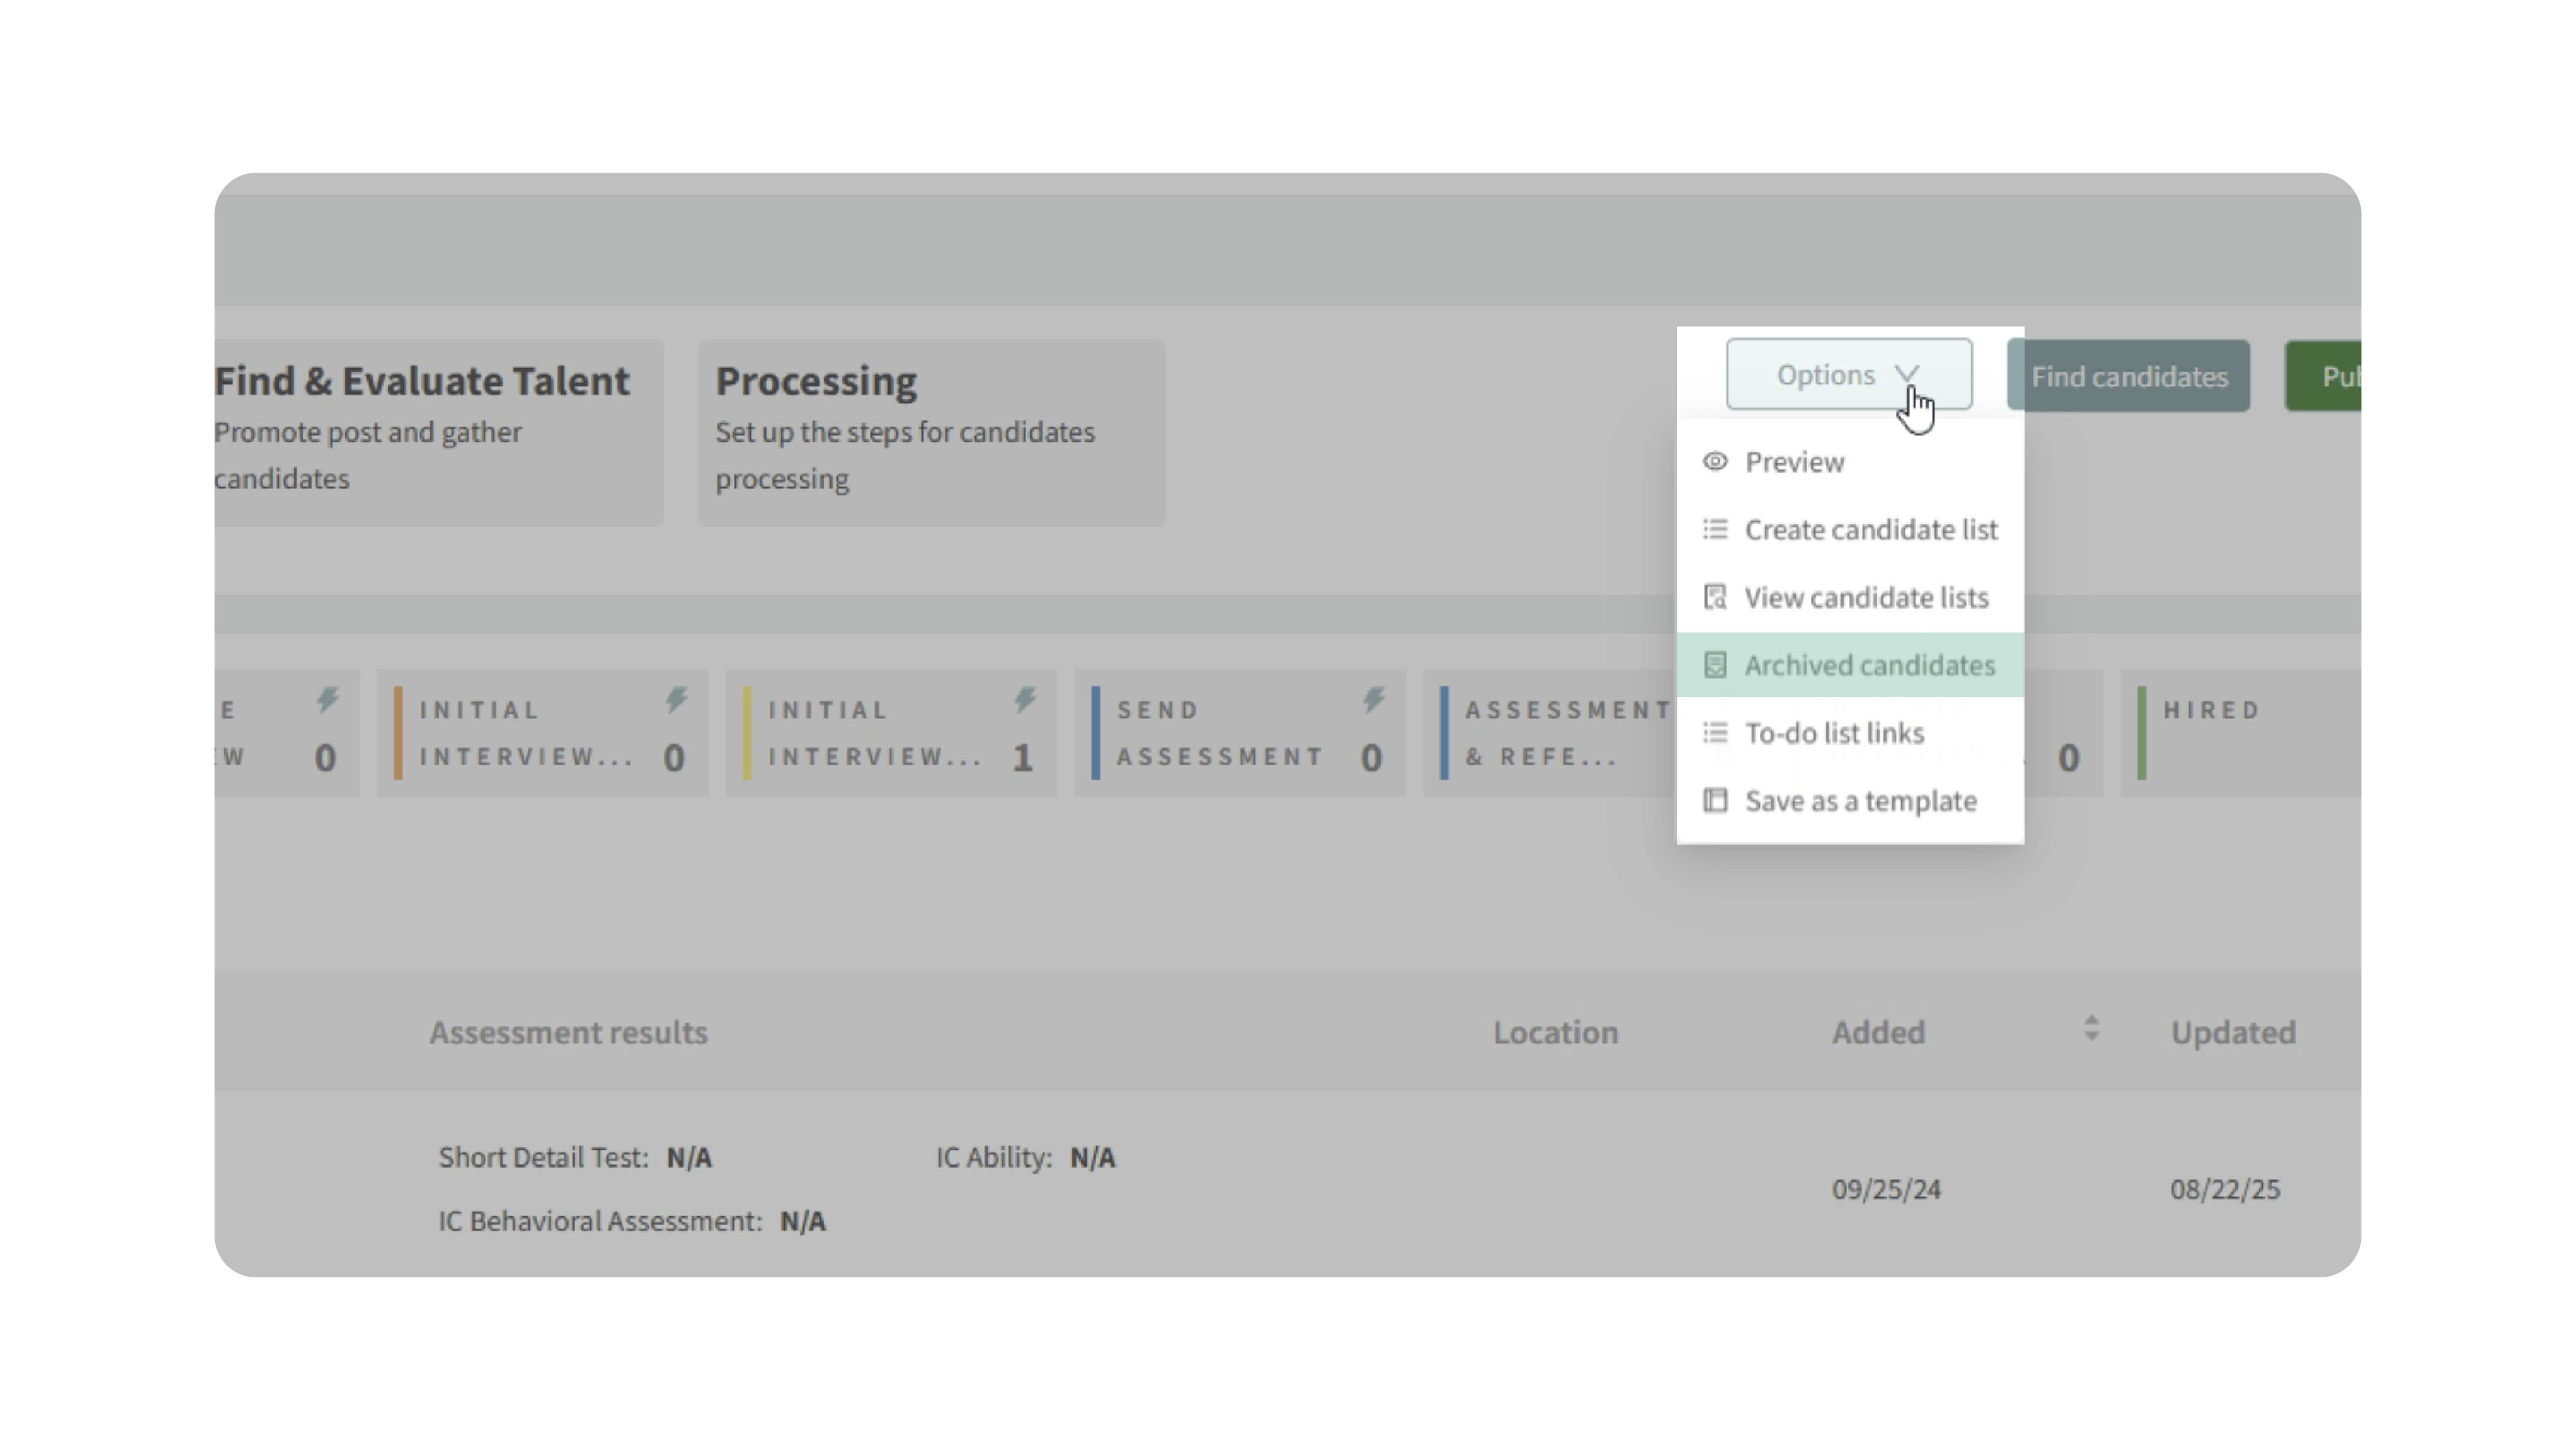Click lightning bolt icon on Send Assessment stage
2576x1450 pixels.
tap(1374, 700)
